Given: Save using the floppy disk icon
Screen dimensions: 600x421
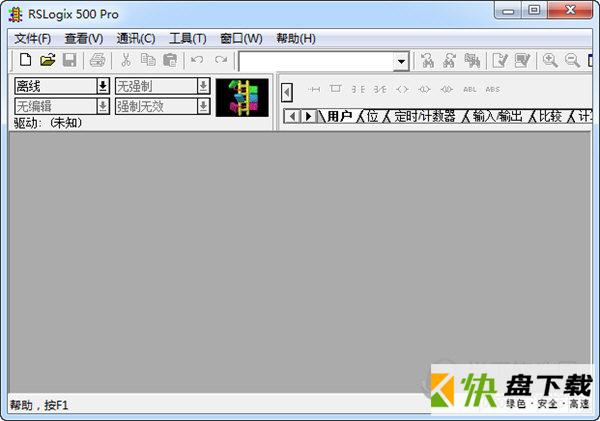Looking at the screenshot, I should (69, 60).
